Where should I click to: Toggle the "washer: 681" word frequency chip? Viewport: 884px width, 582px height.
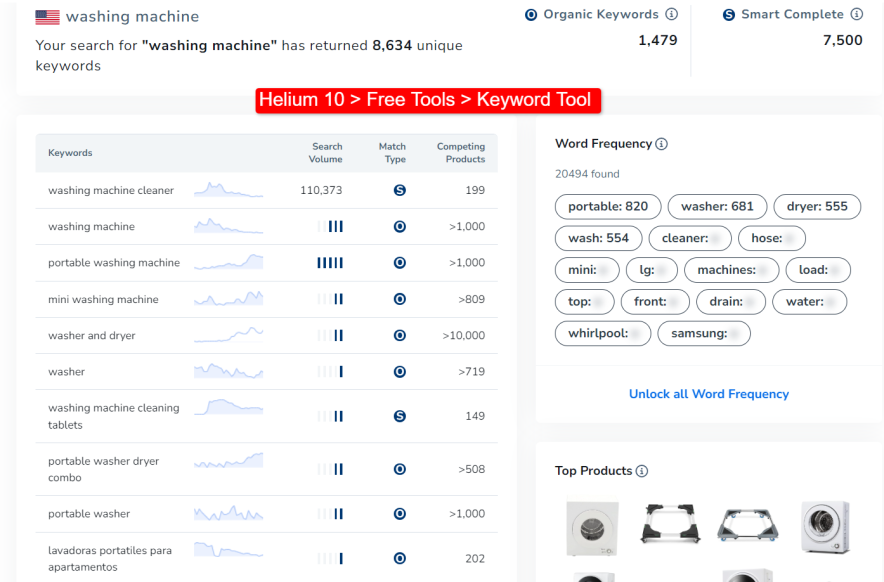[x=717, y=206]
